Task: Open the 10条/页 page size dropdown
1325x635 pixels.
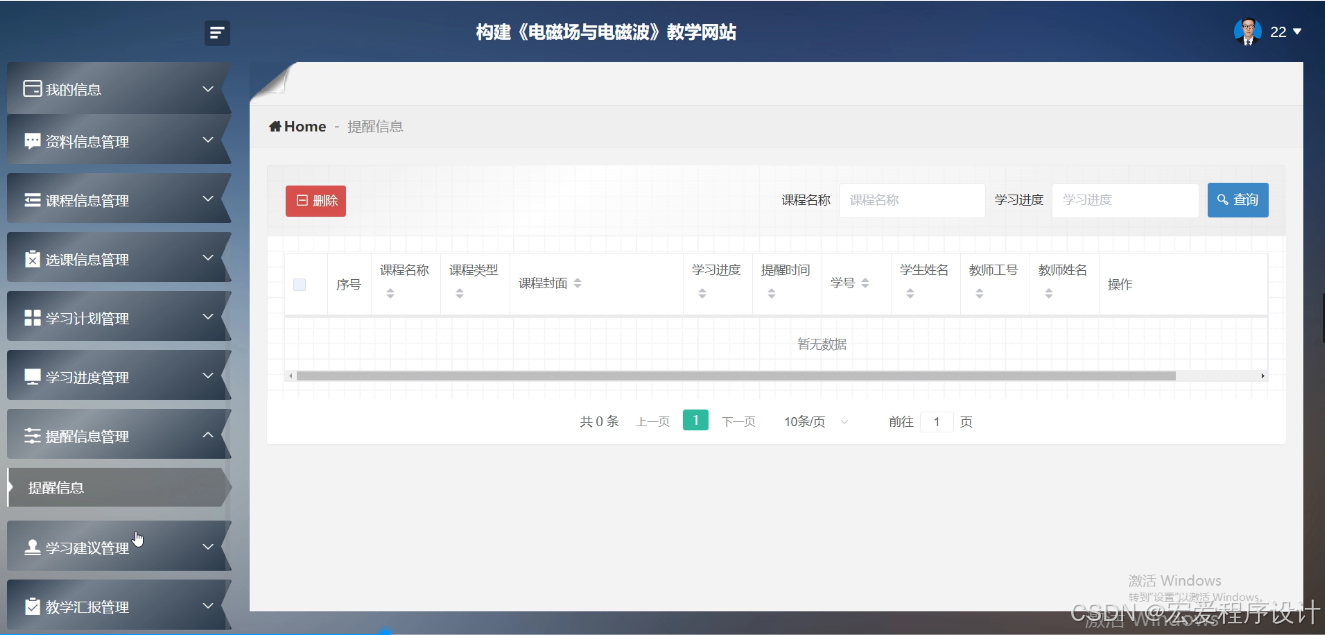Action: point(816,422)
